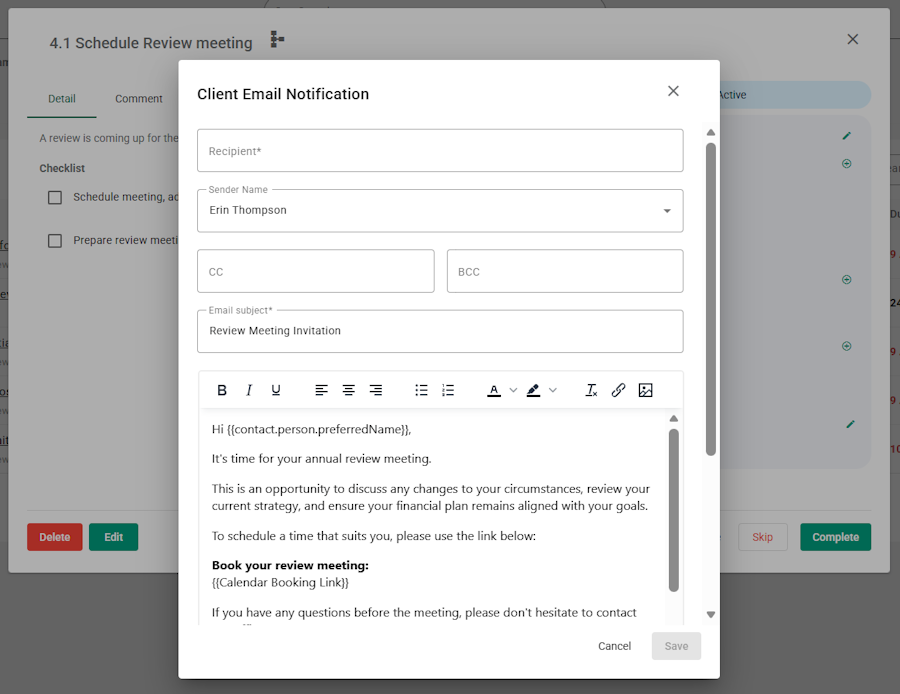Focus the BCC field
Viewport: 900px width, 694px height.
point(565,271)
